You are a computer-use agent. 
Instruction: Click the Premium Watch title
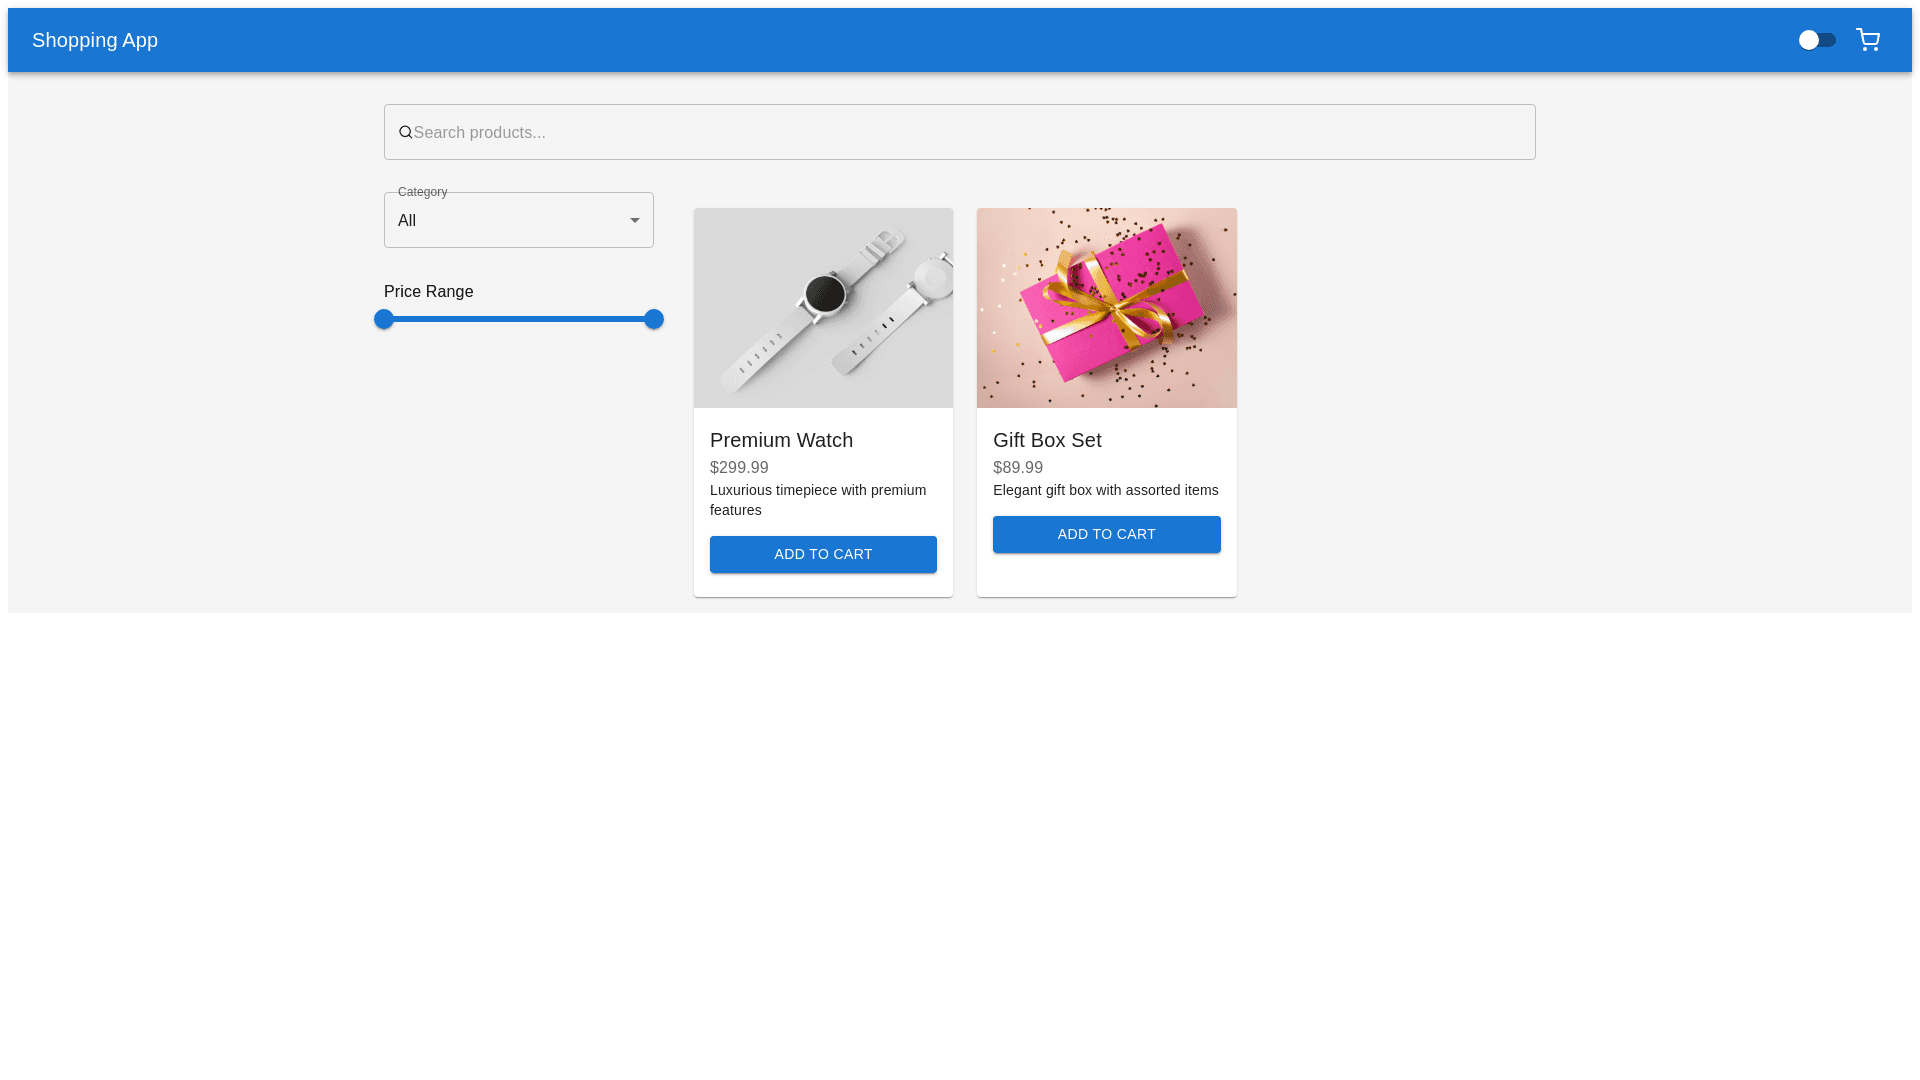click(781, 440)
